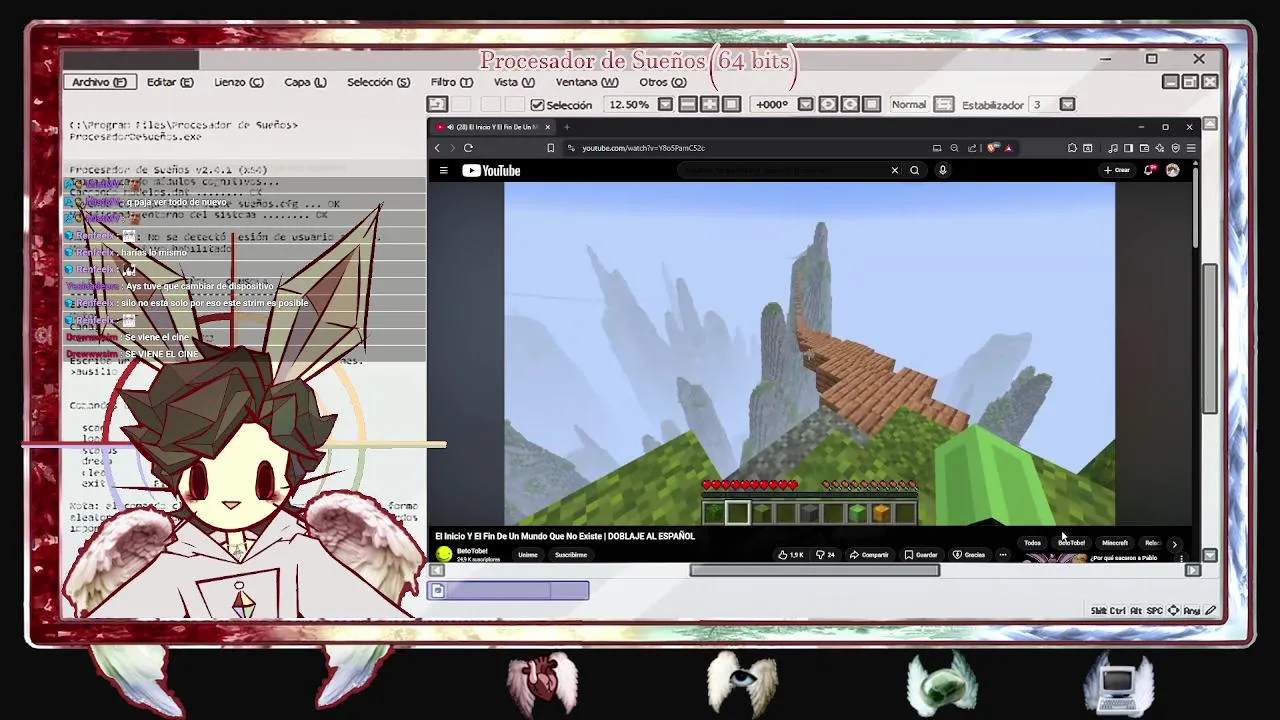
Task: Open YouTube account avatar menu
Action: (1172, 170)
